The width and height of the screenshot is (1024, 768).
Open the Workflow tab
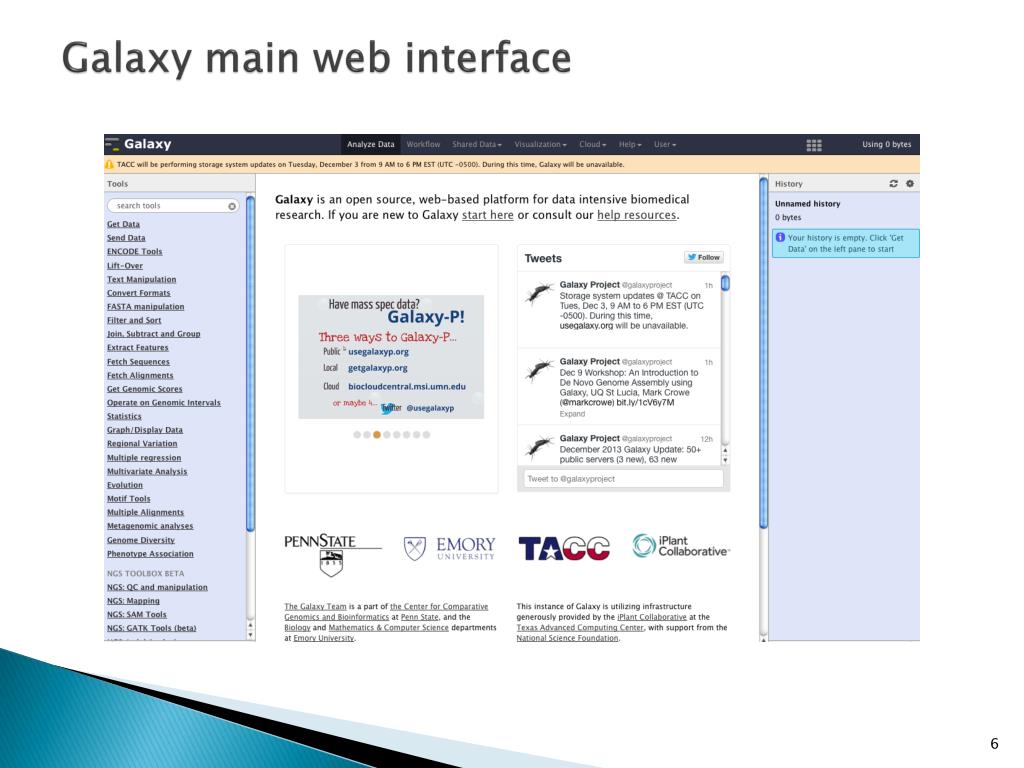tap(423, 144)
